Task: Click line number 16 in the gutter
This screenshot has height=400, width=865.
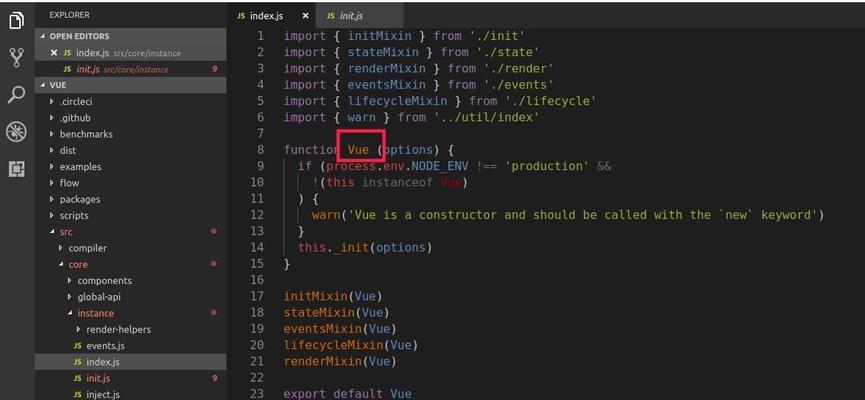Action: [257, 280]
